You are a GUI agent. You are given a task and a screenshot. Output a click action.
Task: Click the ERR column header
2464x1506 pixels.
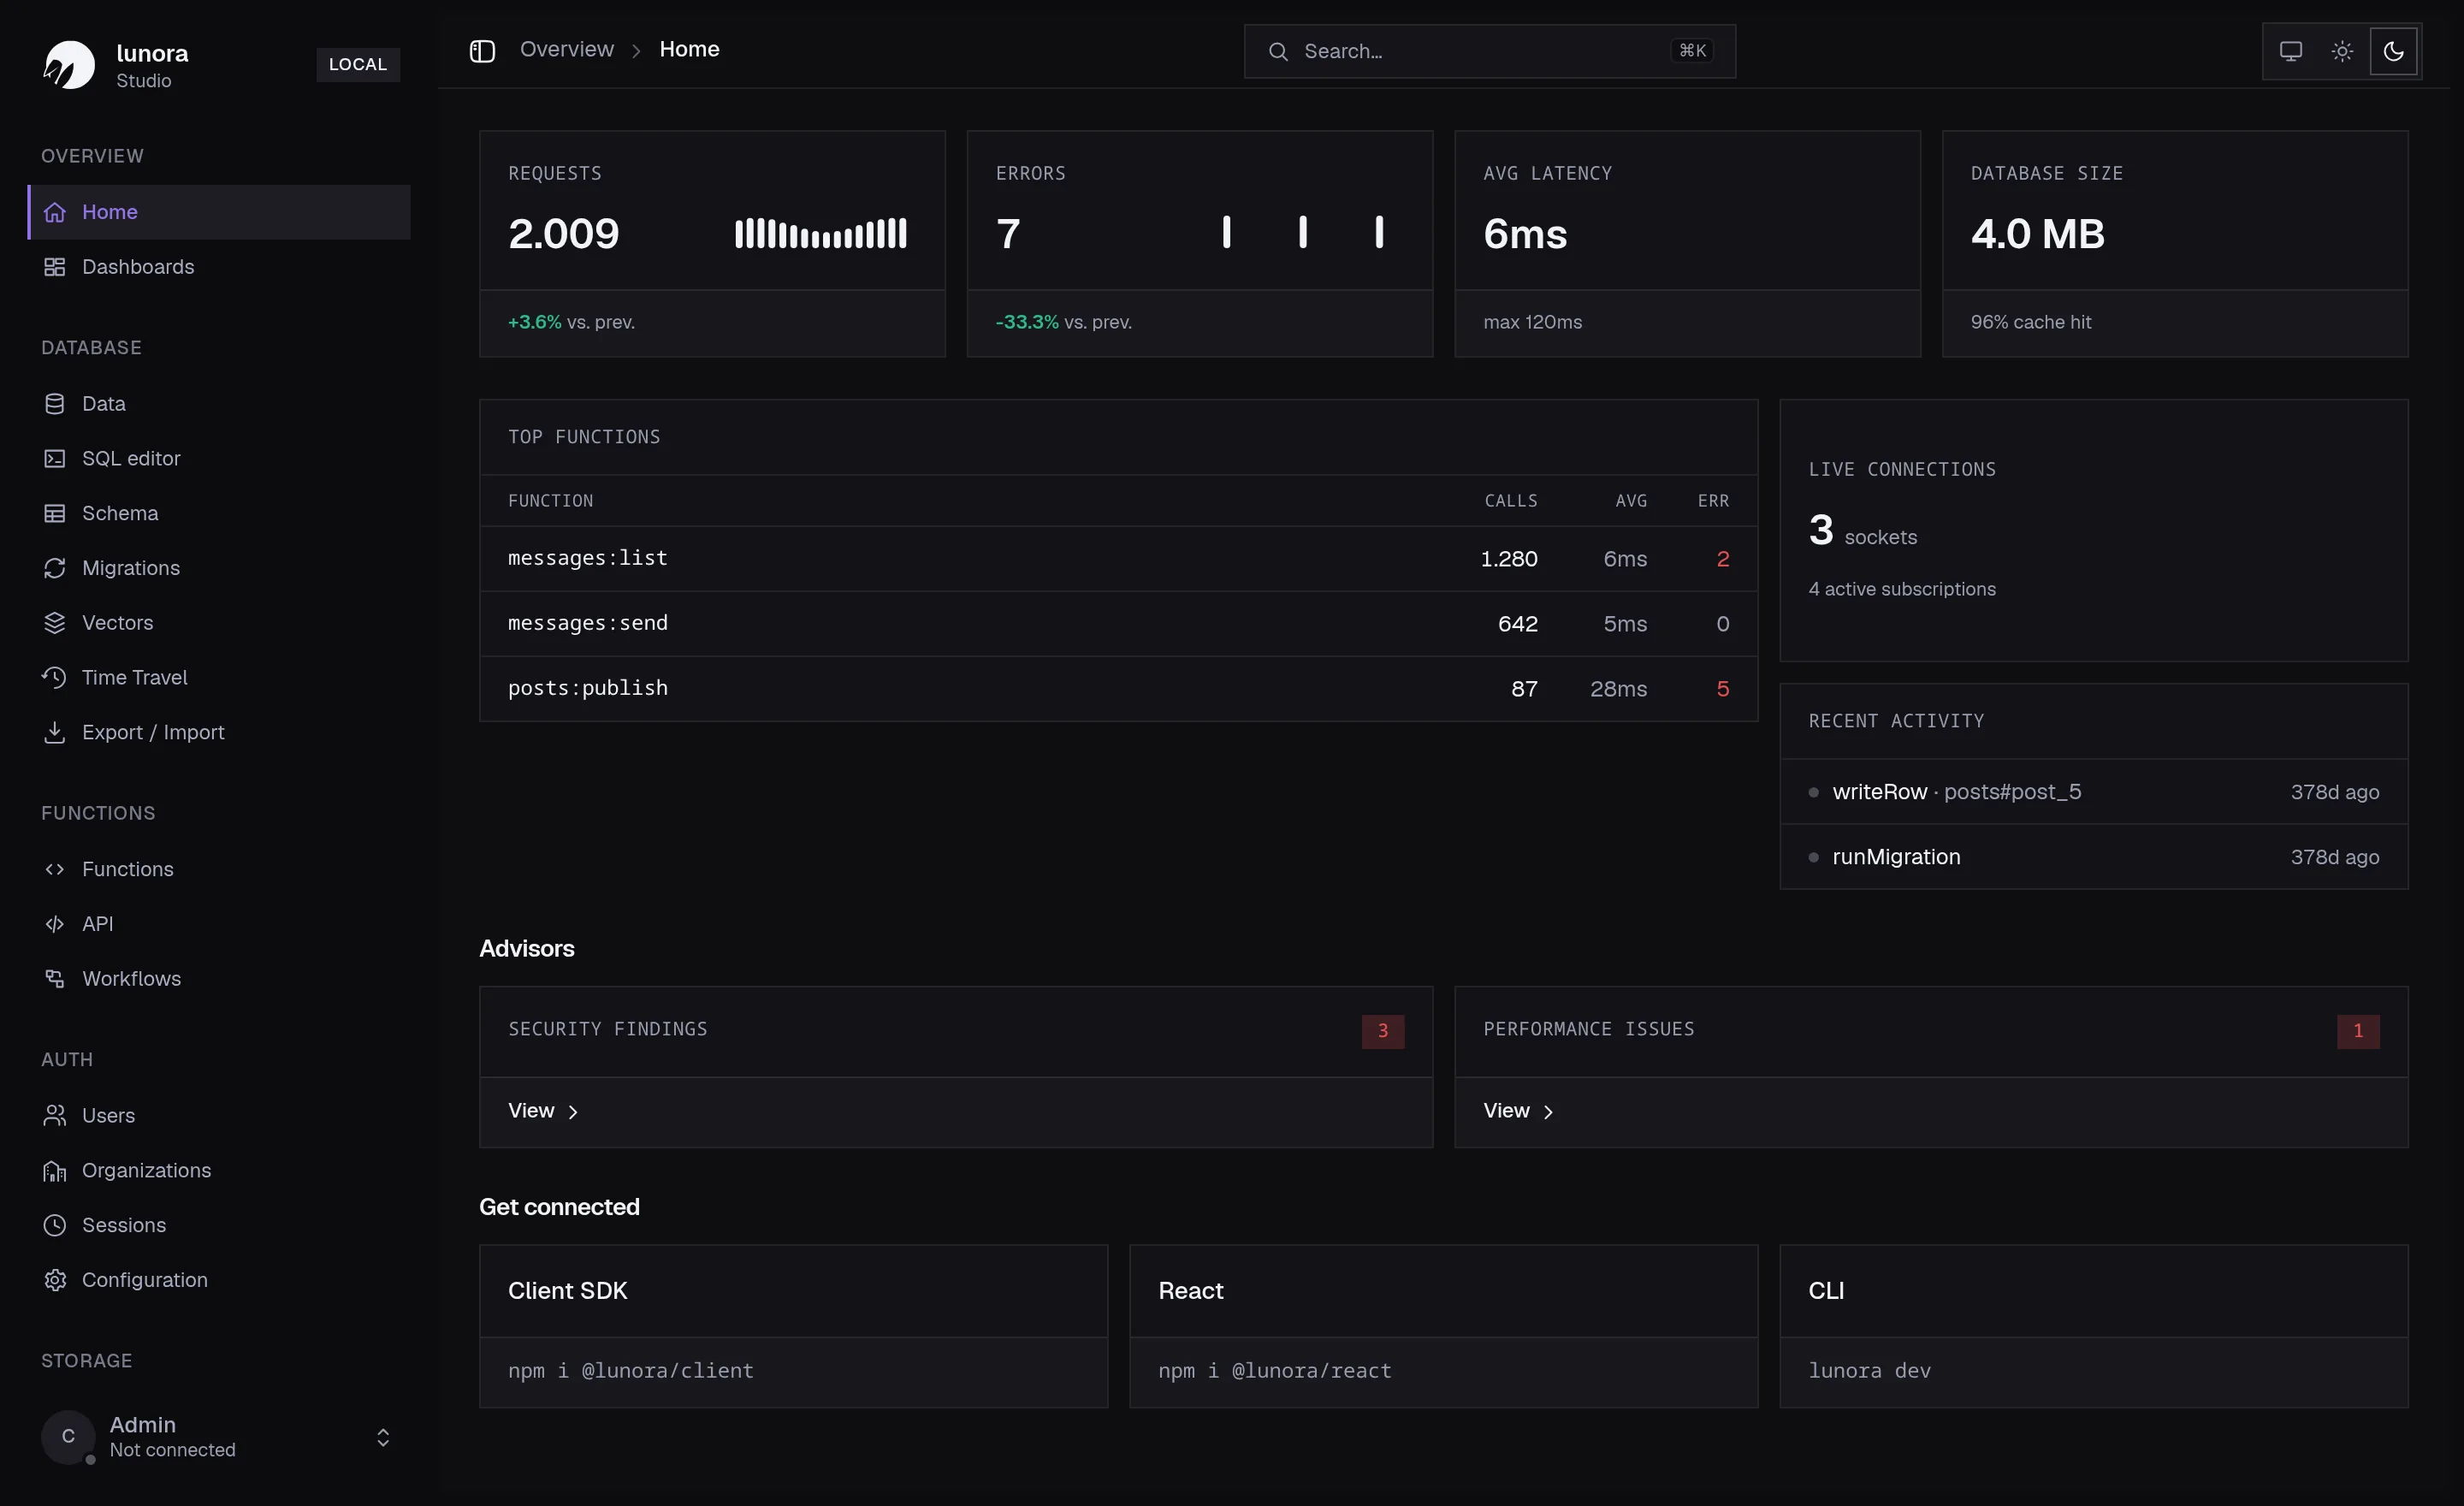1713,501
